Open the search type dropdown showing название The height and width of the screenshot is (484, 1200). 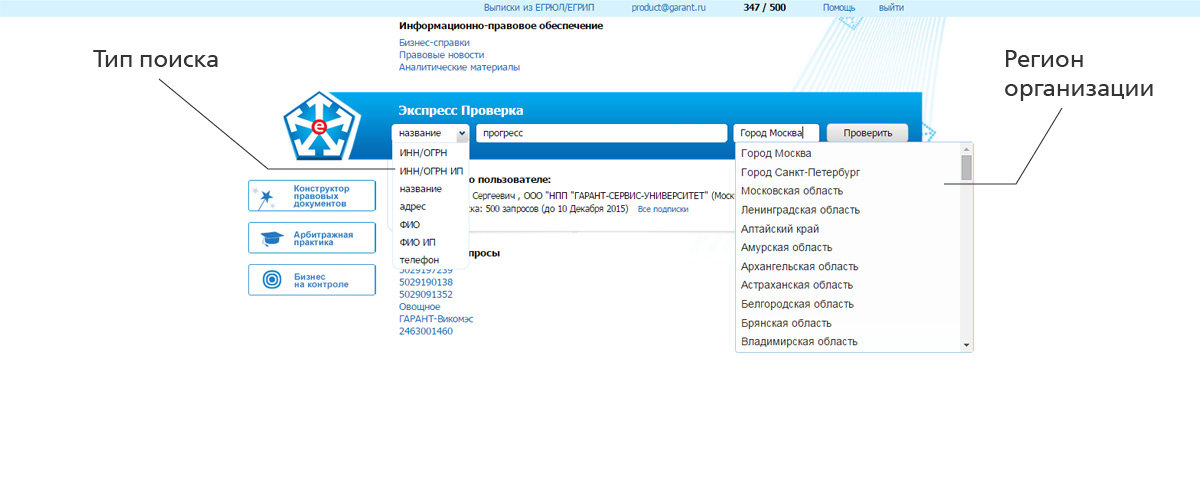(430, 133)
